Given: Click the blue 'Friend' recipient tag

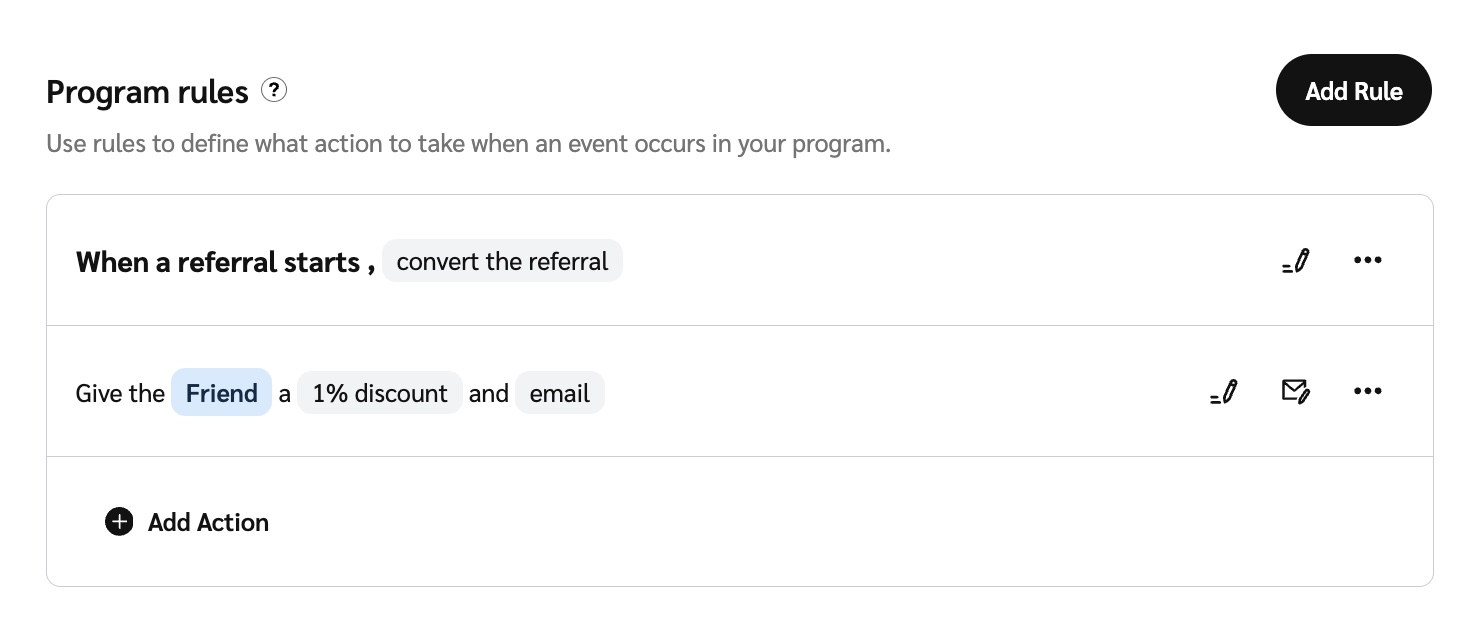Looking at the screenshot, I should pos(221,393).
